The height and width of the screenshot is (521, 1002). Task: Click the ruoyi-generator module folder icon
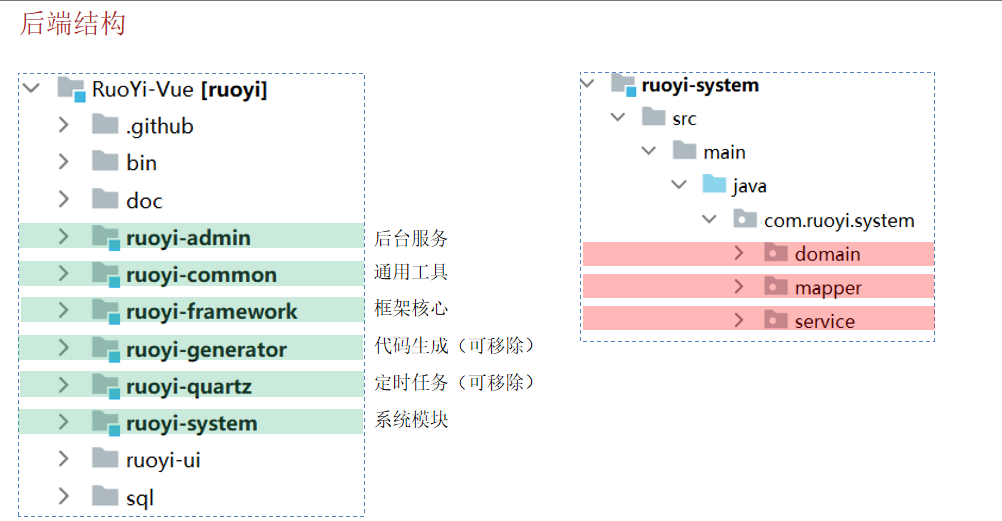click(x=106, y=350)
